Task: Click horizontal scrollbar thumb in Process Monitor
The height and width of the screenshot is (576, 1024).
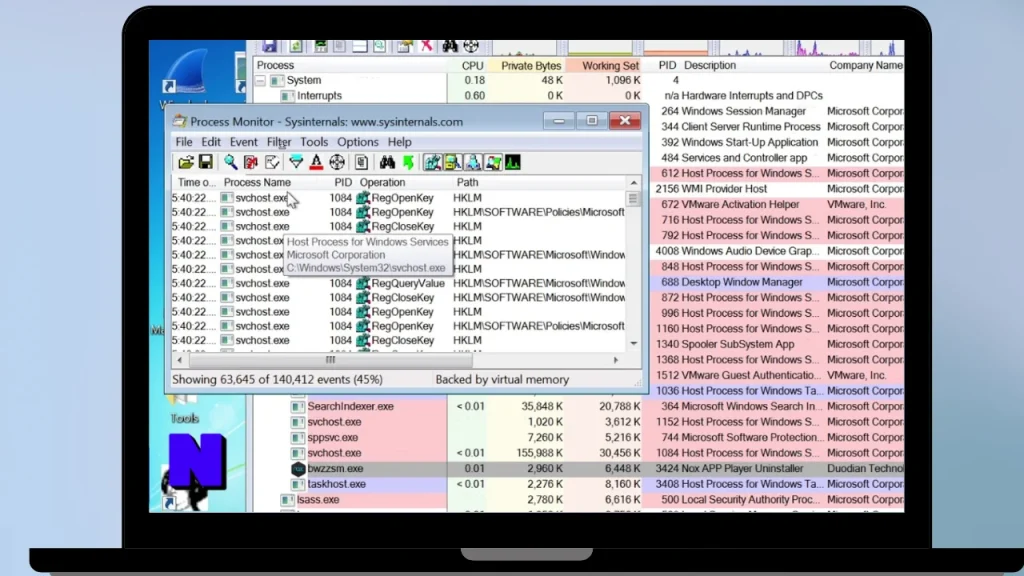Action: click(330, 360)
